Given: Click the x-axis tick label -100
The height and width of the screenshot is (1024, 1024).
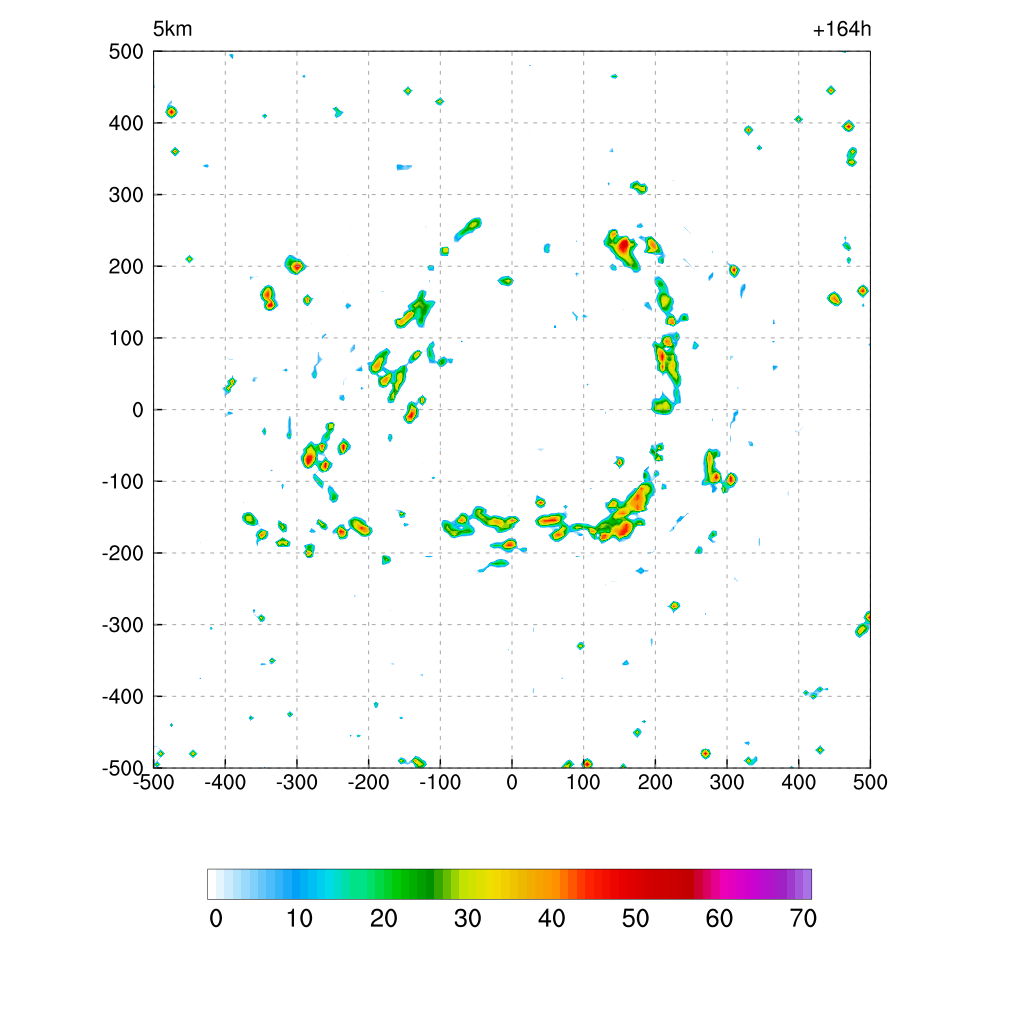Looking at the screenshot, I should pos(440,782).
